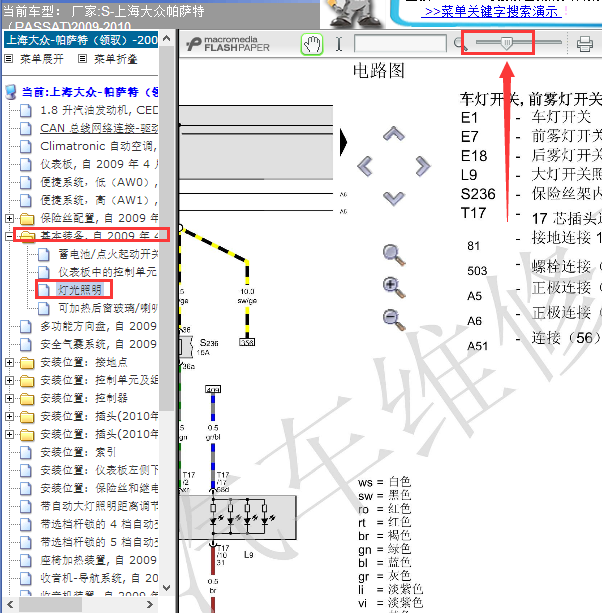Click tree horizontal scrollbar right arrow
This screenshot has height=613, width=602.
[x=150, y=604]
